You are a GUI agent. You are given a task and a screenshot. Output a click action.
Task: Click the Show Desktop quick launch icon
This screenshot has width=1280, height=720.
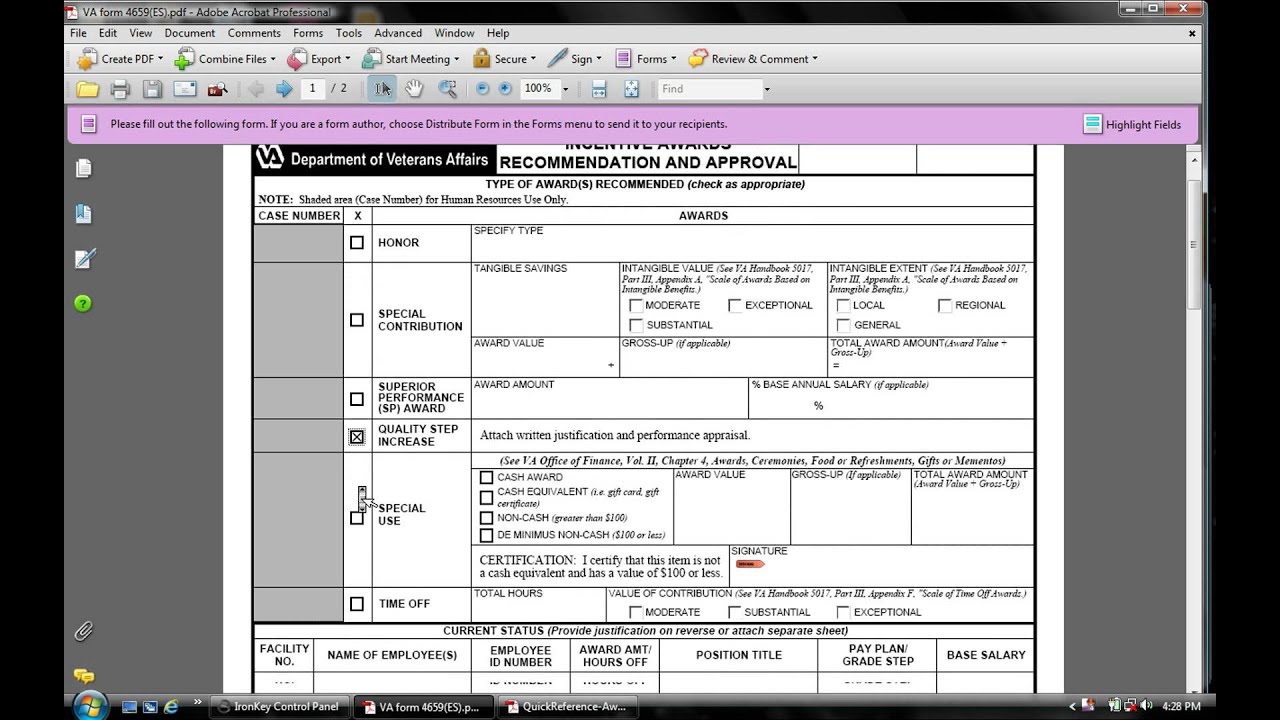129,706
